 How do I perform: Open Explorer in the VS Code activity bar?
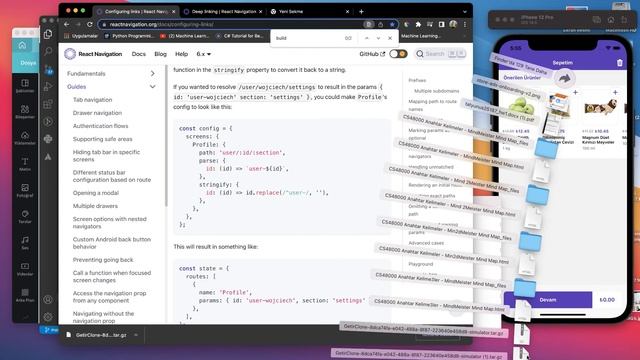pos(48,34)
